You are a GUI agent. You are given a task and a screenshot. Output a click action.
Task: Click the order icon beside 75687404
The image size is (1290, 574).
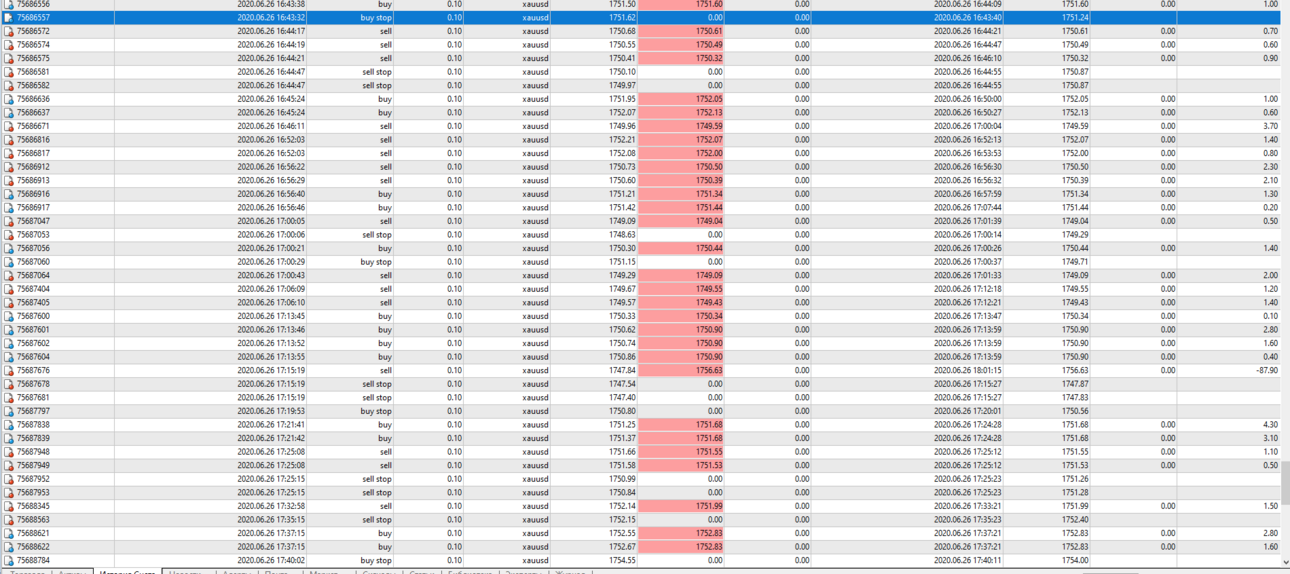point(8,289)
